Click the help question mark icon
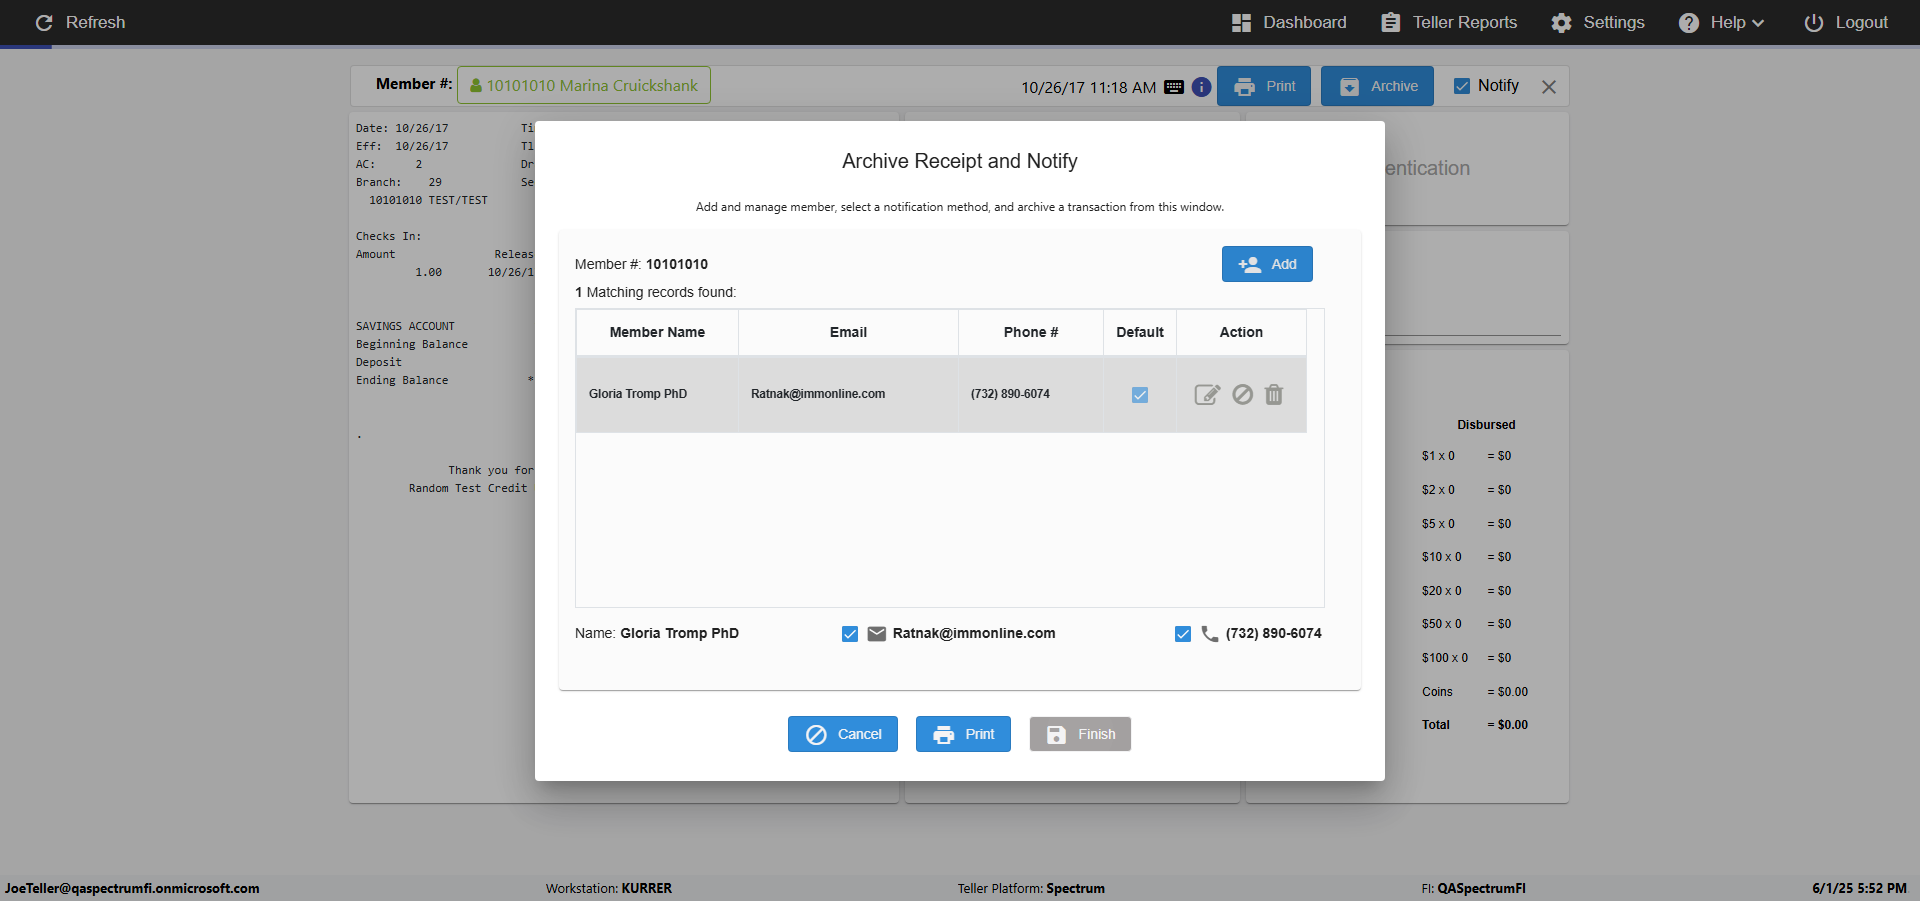The height and width of the screenshot is (901, 1920). point(1689,23)
